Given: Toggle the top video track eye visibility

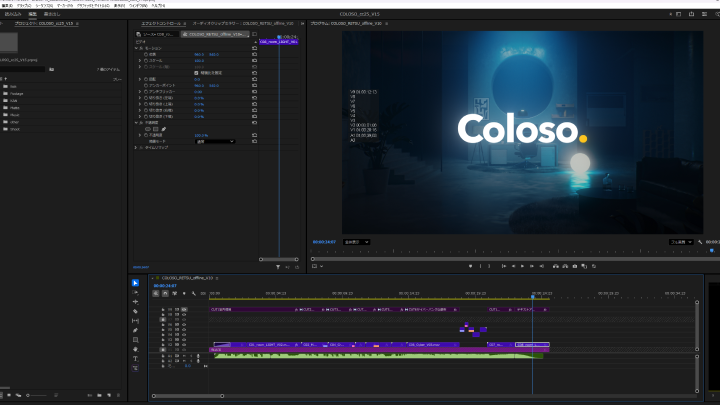Looking at the screenshot, I should pos(184,310).
